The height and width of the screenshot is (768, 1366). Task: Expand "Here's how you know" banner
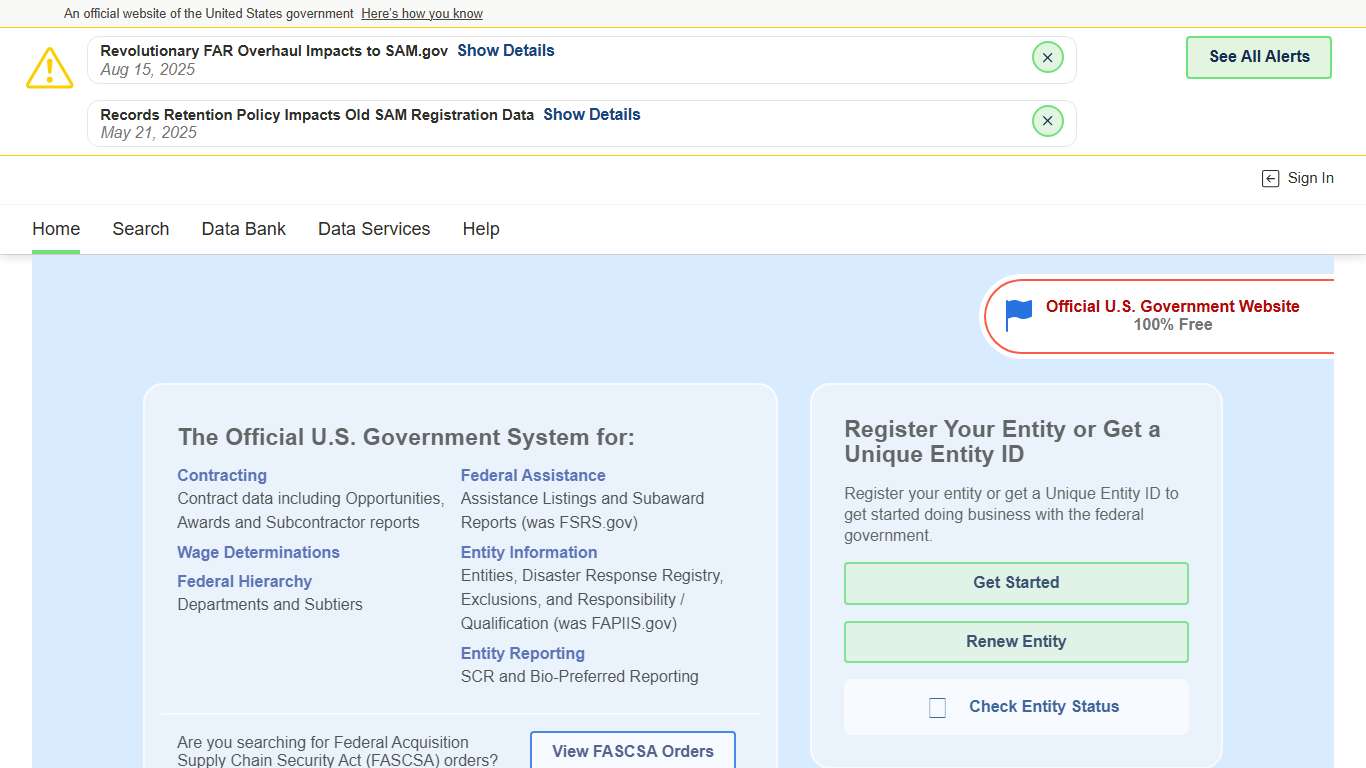[421, 14]
